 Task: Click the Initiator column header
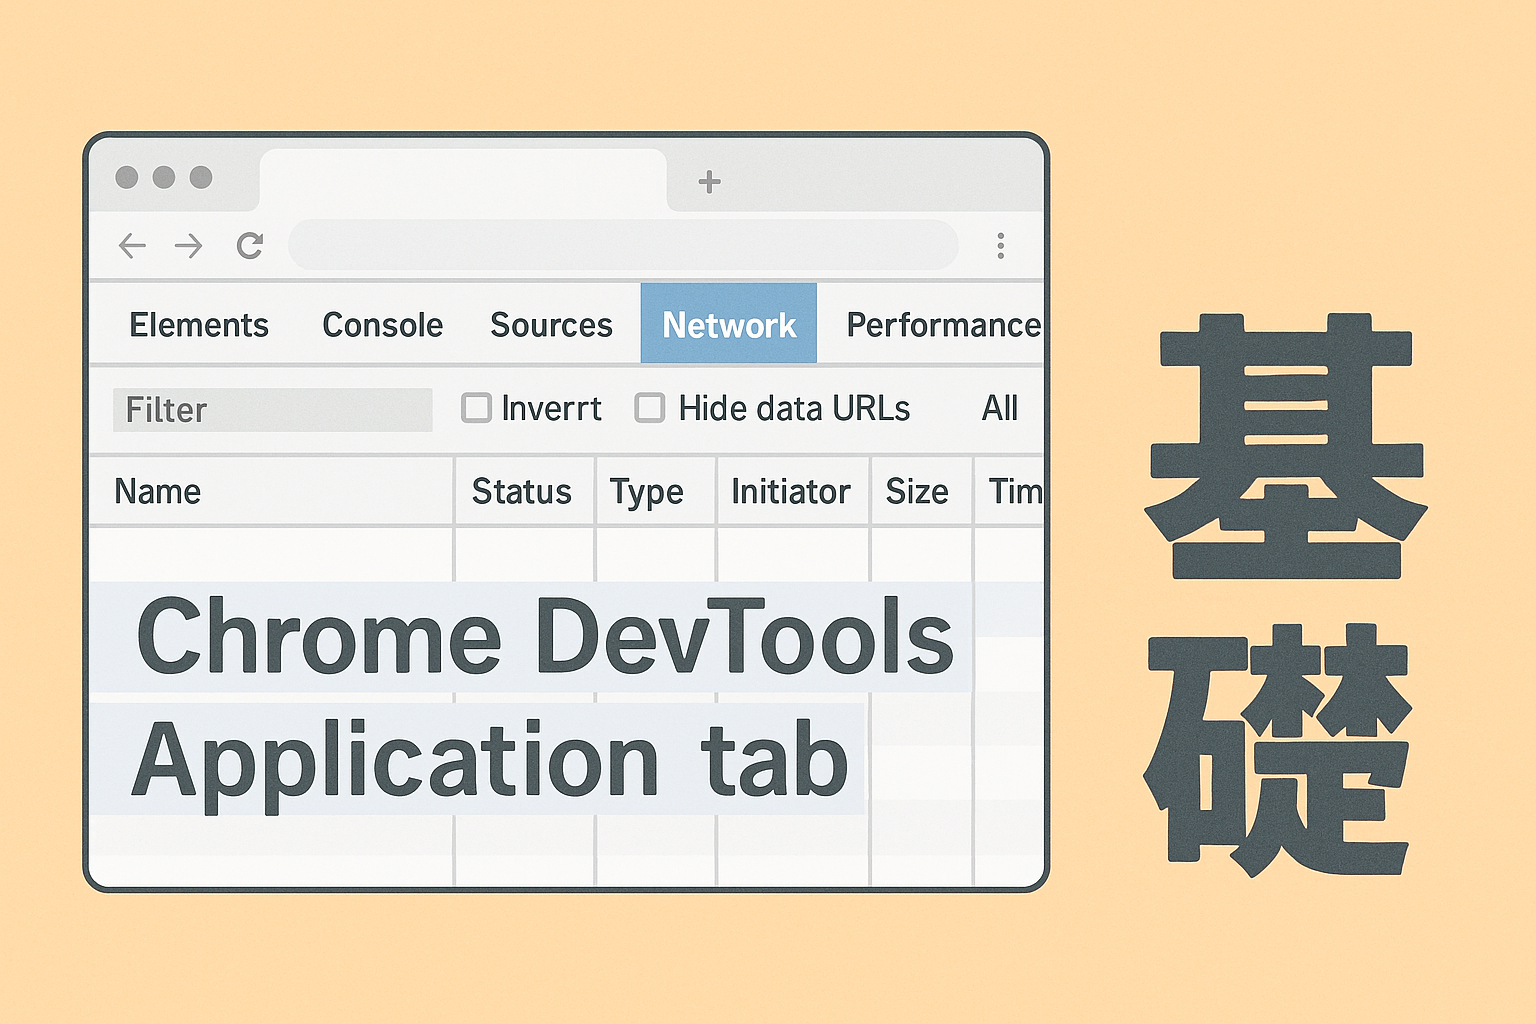pos(791,491)
